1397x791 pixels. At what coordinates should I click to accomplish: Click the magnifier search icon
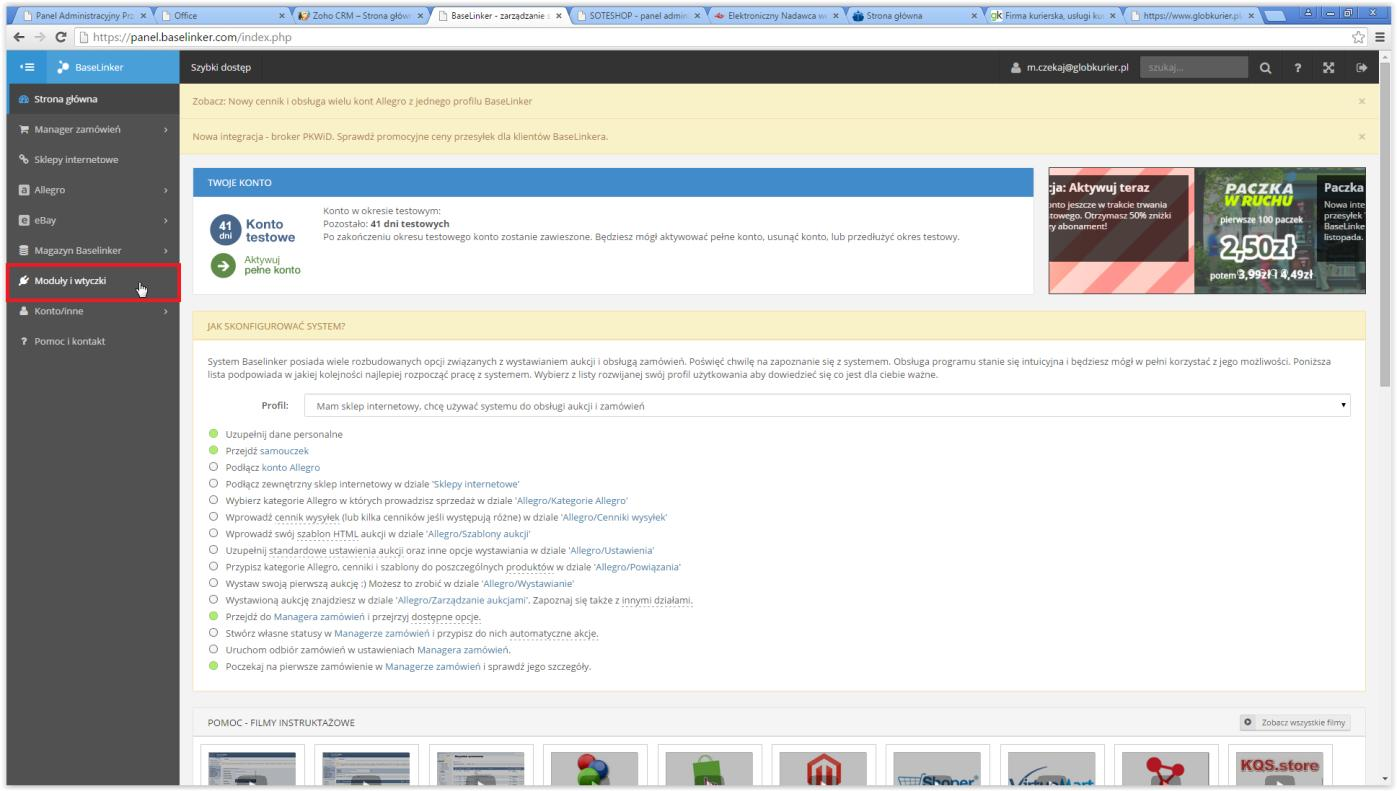tap(1265, 67)
